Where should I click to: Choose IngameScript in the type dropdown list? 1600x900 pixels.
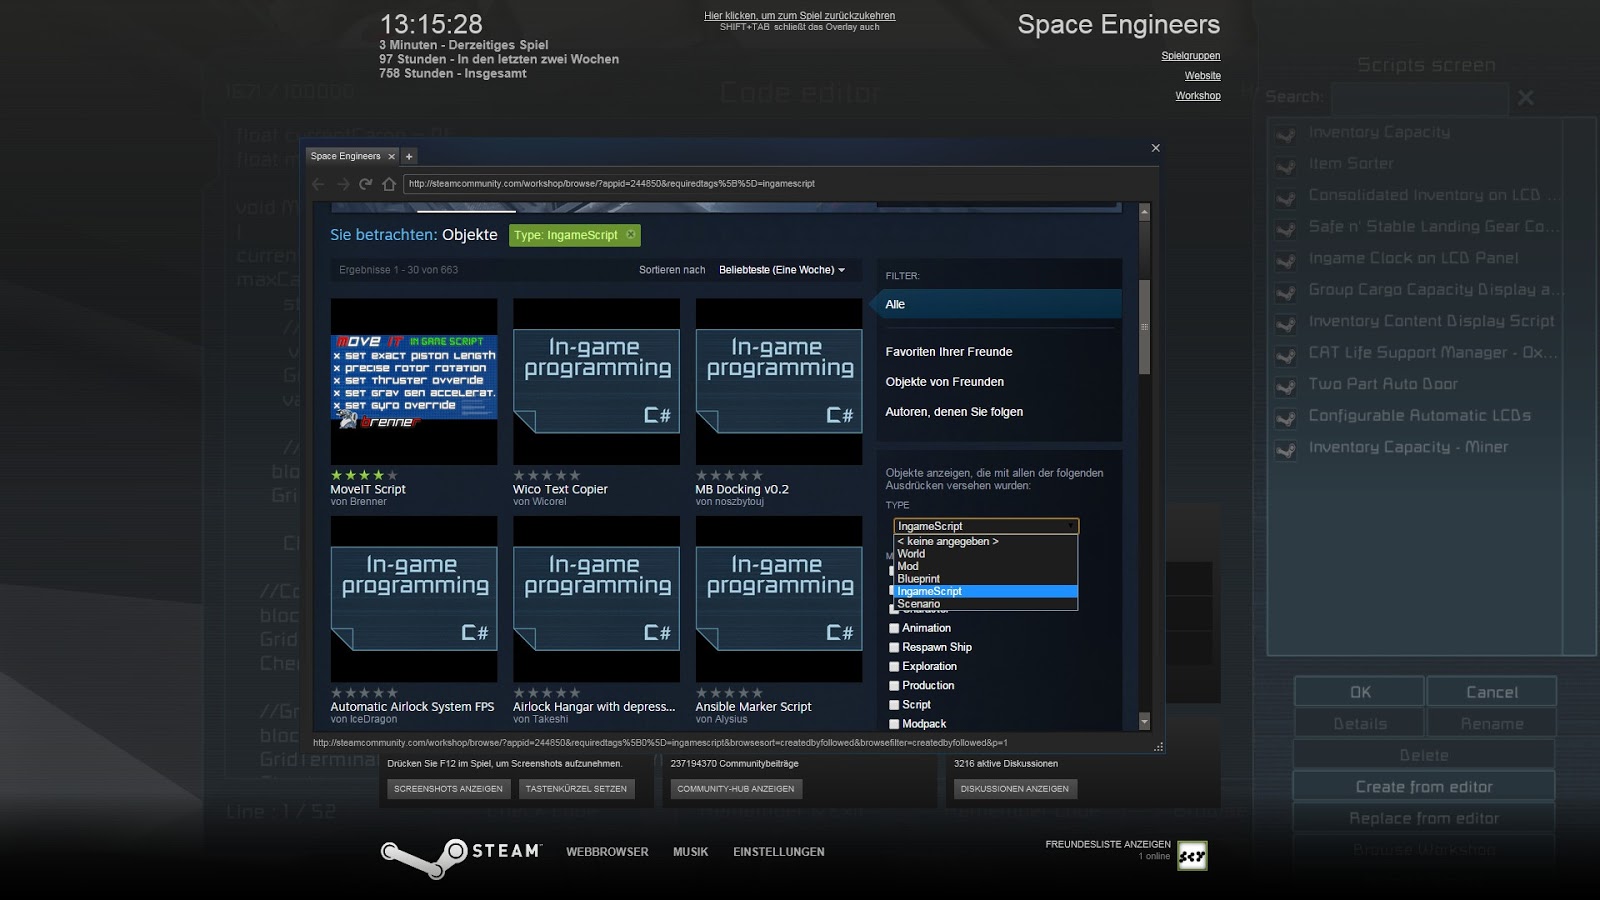[986, 591]
